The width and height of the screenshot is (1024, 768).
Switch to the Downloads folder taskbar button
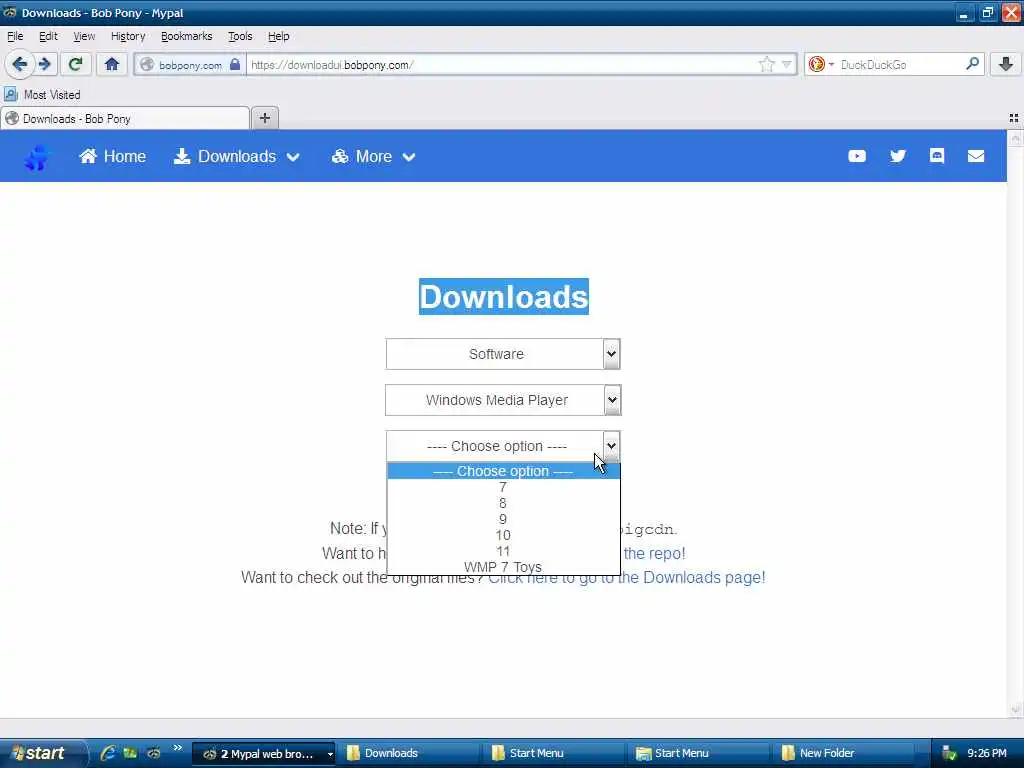[x=408, y=754]
